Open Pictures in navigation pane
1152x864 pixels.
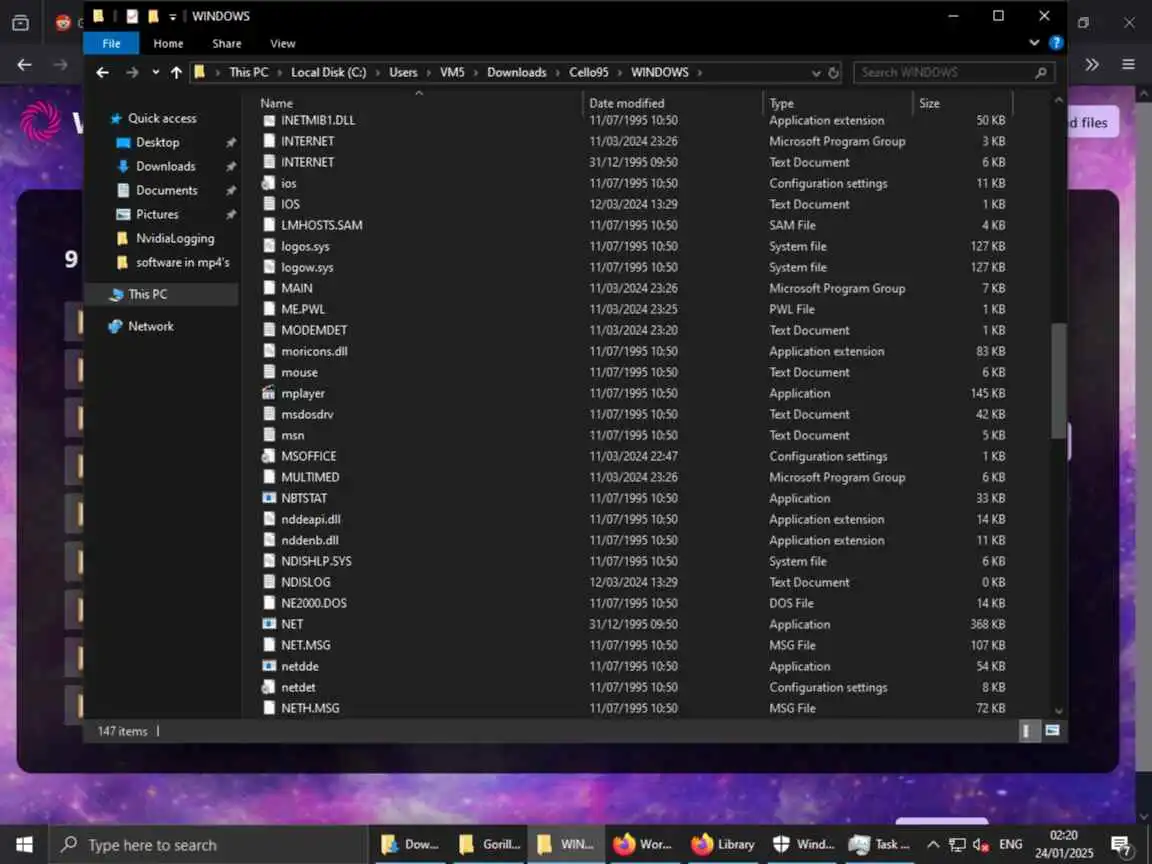(156, 215)
